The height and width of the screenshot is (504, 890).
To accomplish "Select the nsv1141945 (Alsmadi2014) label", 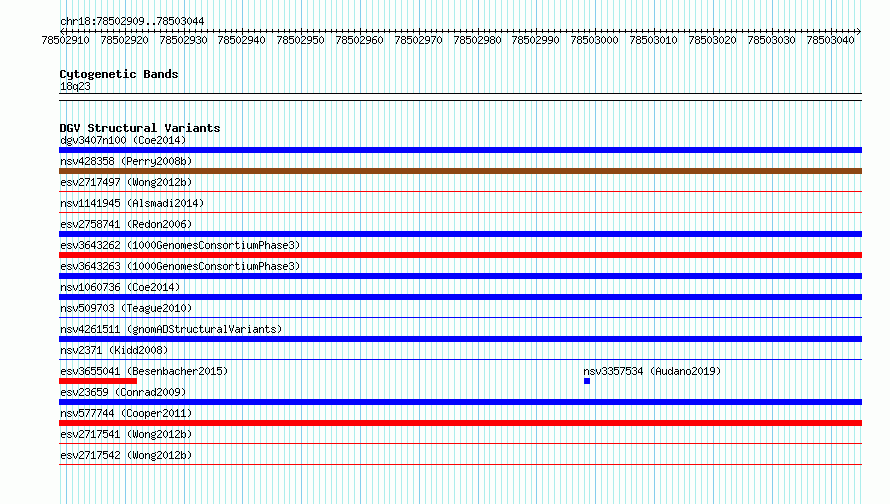I will [x=132, y=203].
